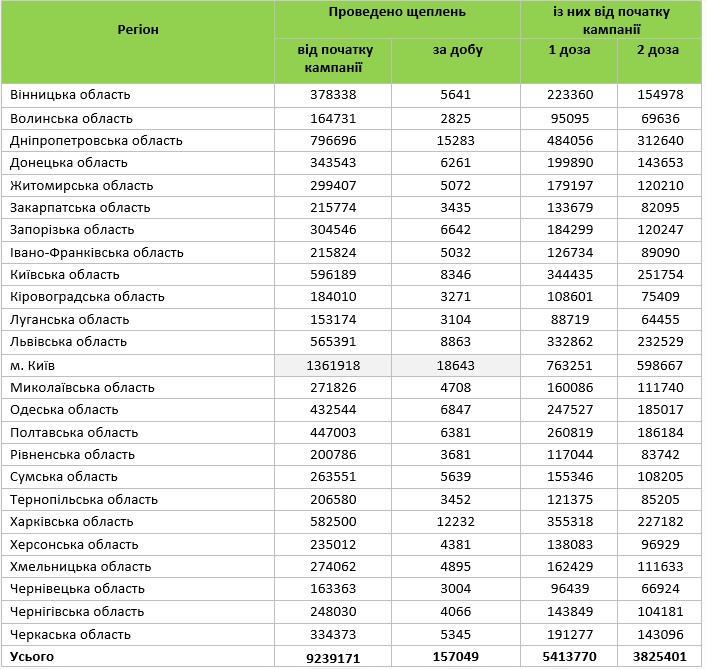Select highlighted cell 1361918
Image resolution: width=706 pixels, height=669 pixels.
[333, 366]
